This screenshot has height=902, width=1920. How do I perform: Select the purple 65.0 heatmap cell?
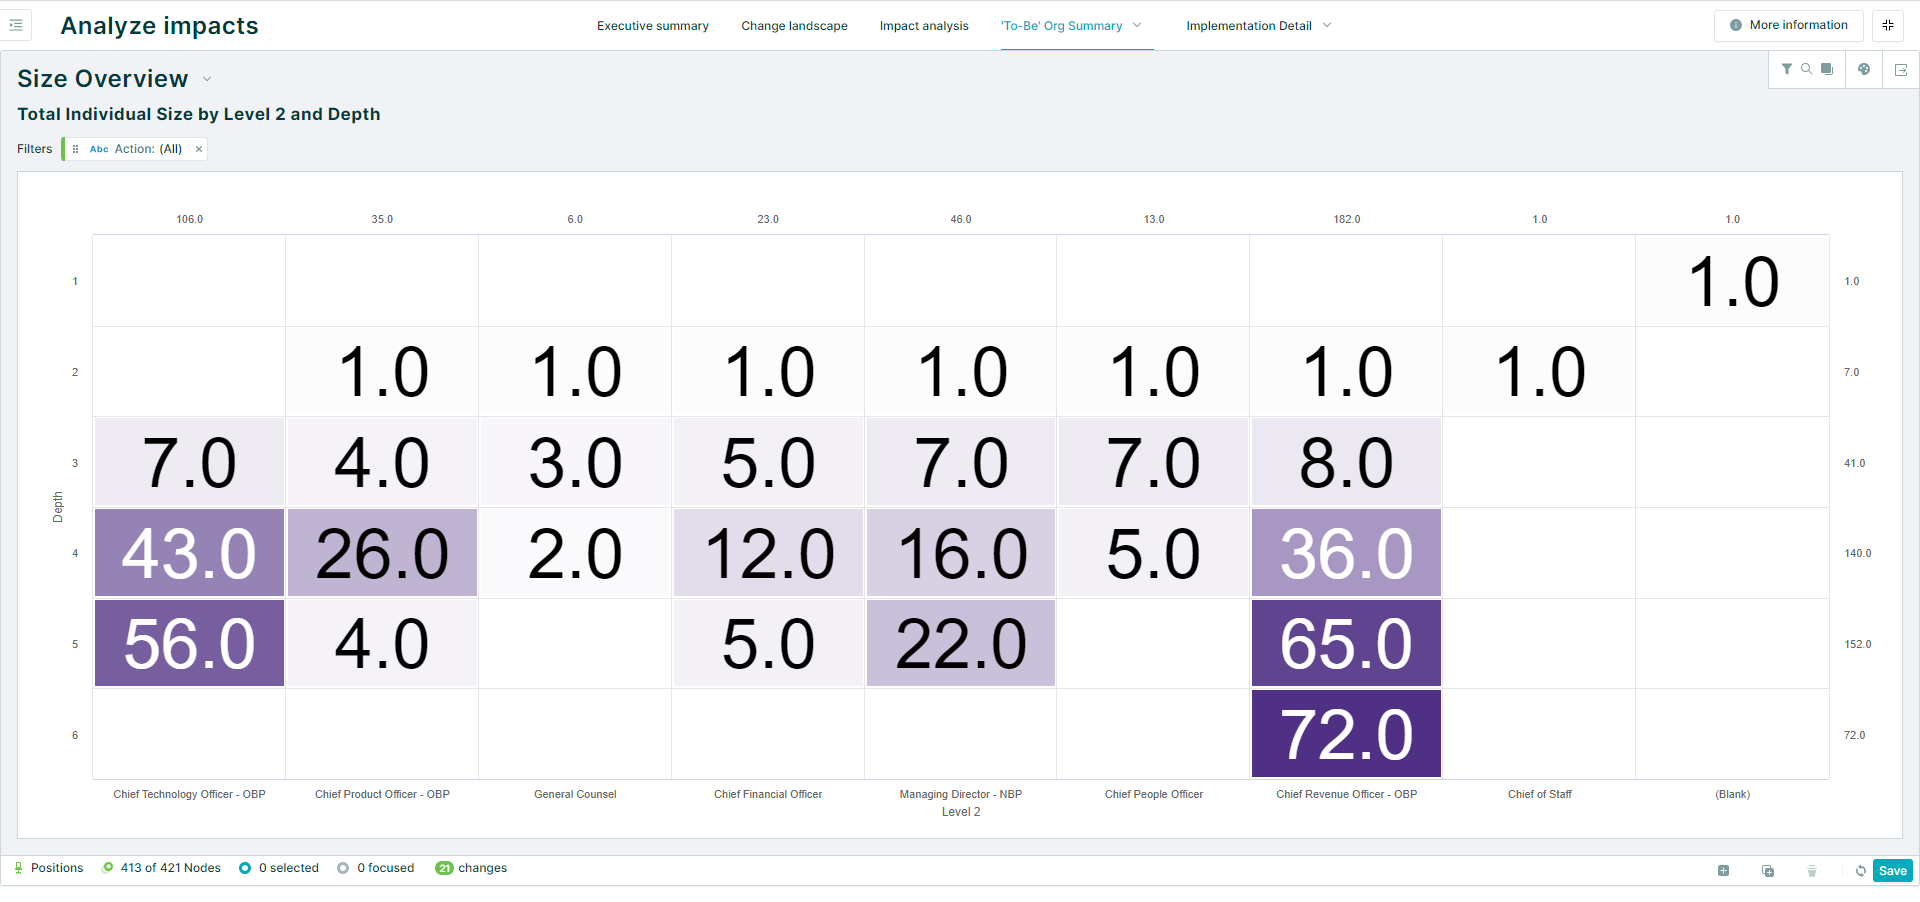[x=1346, y=643]
